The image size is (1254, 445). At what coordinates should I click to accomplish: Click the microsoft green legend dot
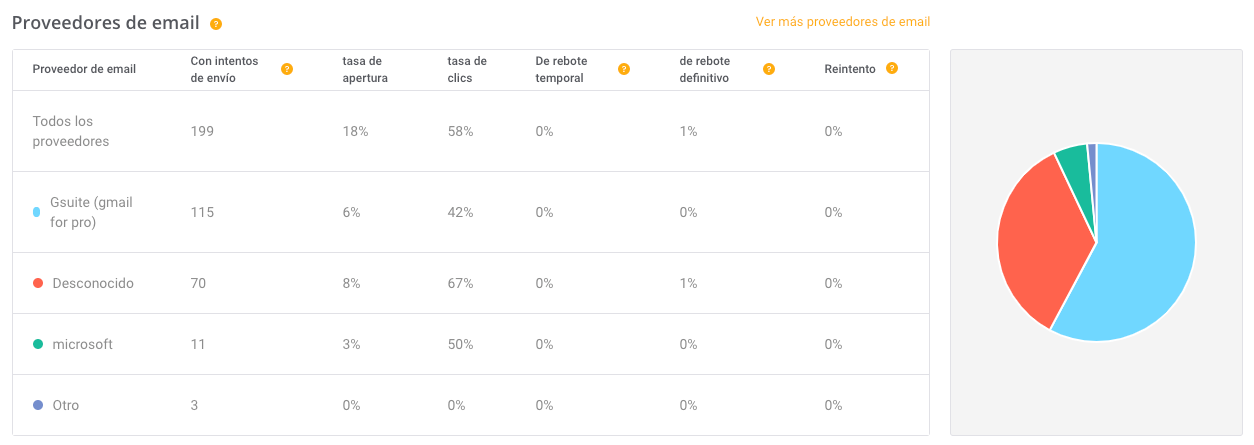point(38,344)
